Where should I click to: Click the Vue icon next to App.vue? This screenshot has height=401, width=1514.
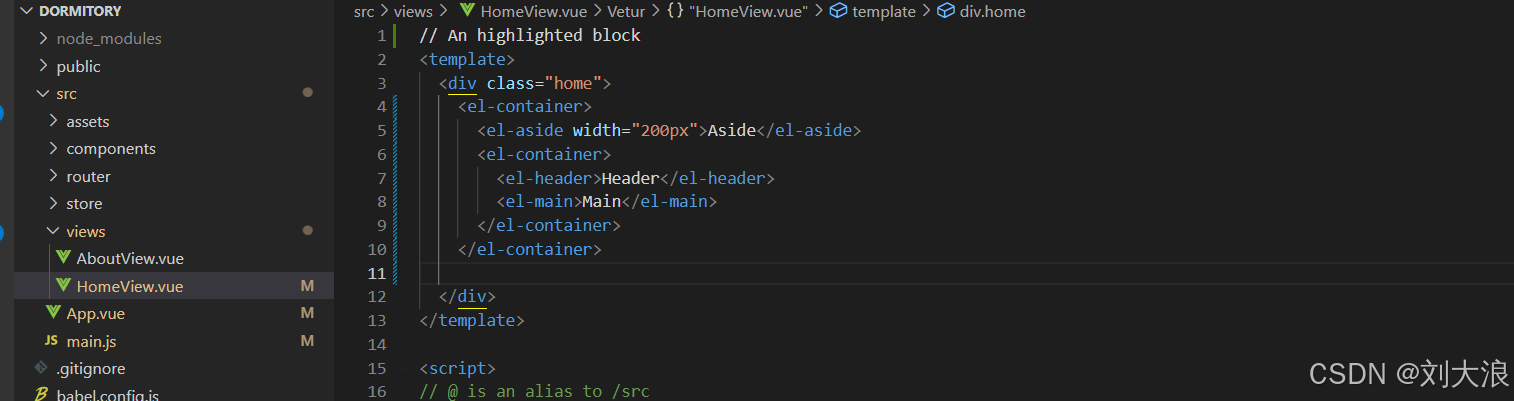tap(53, 313)
